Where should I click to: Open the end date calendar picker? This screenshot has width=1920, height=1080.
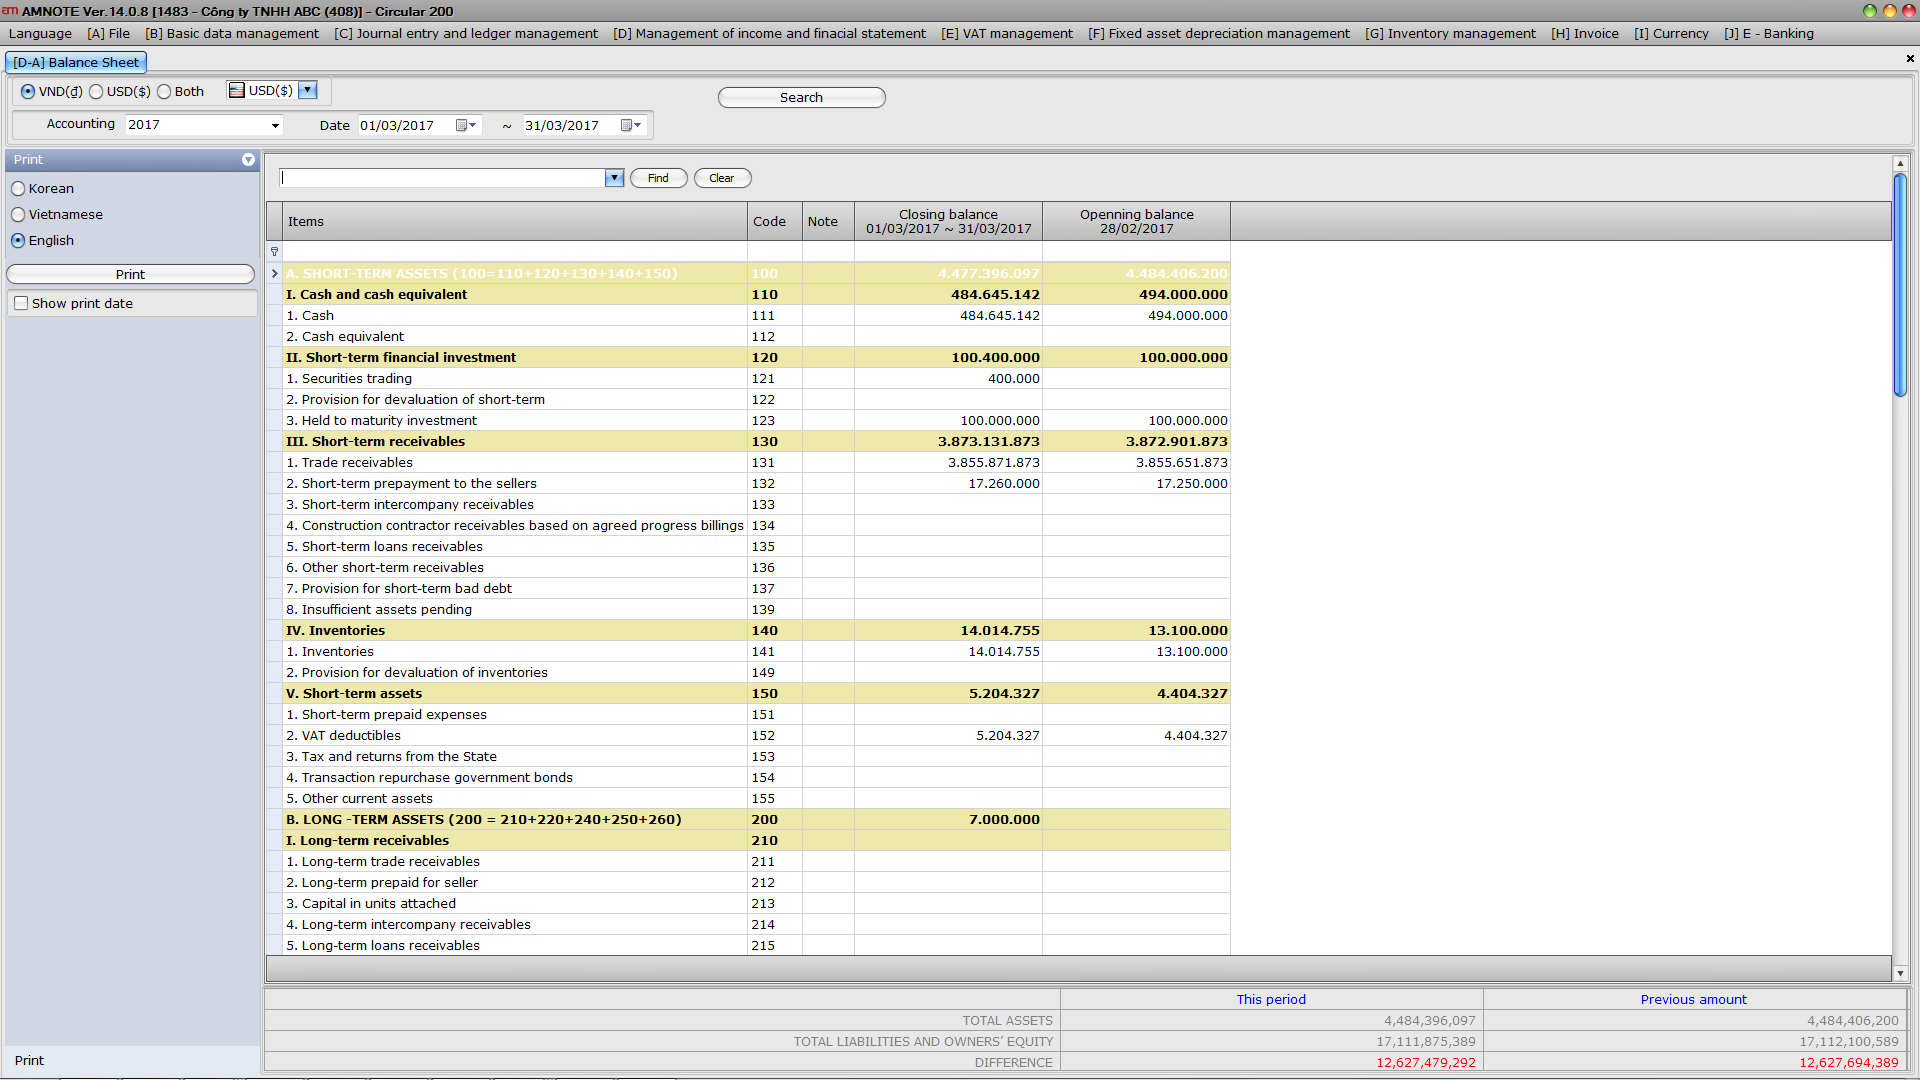[x=631, y=125]
